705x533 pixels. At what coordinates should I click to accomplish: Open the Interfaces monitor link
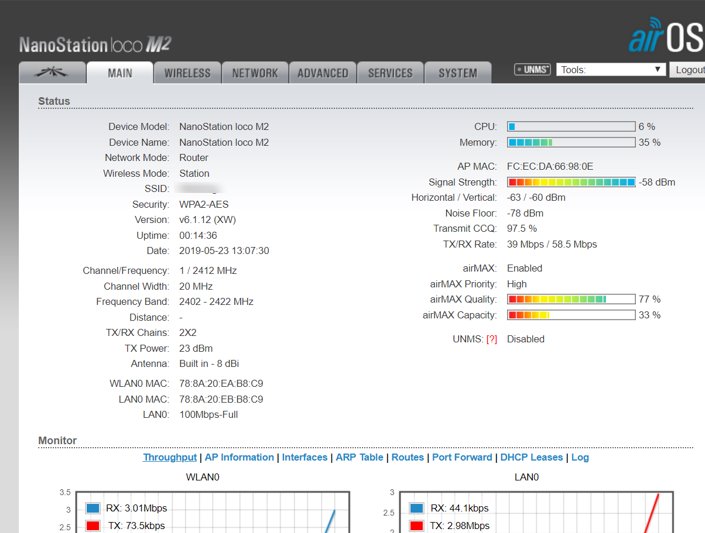point(304,457)
